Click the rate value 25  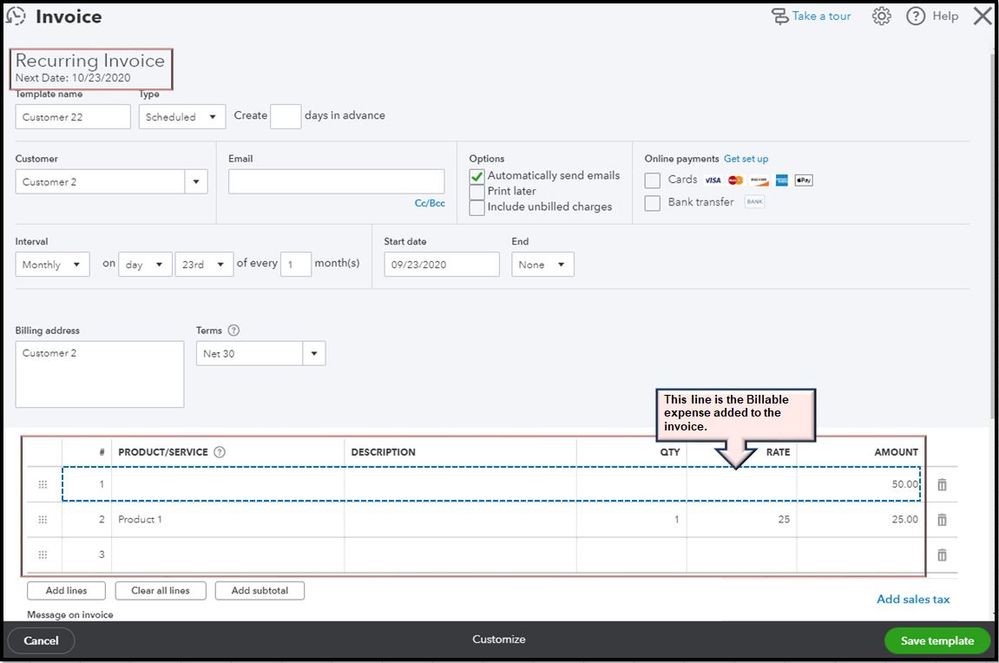pos(784,520)
